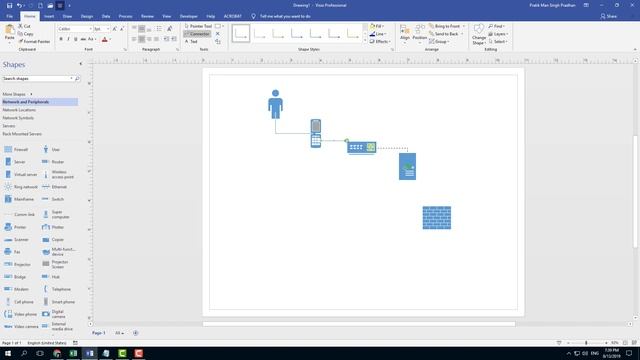Select the Cell phone stencil shape

[19, 302]
